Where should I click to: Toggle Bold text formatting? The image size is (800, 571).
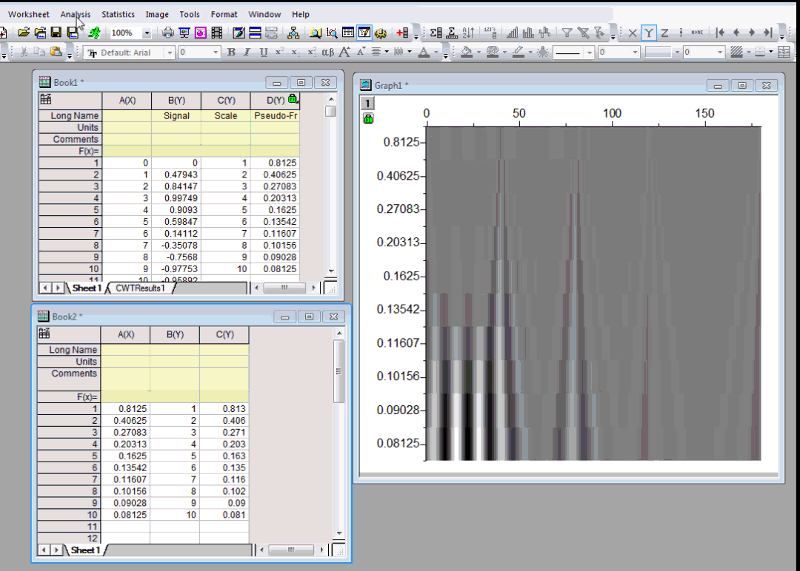[231, 52]
